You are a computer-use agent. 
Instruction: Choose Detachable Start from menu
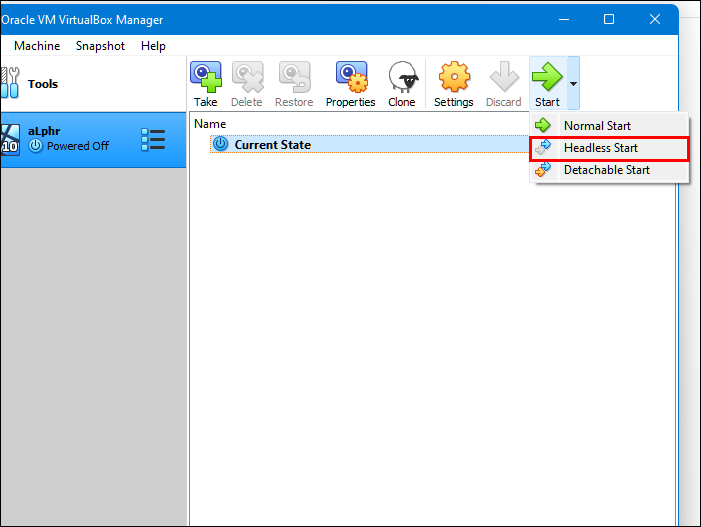[x=609, y=170]
